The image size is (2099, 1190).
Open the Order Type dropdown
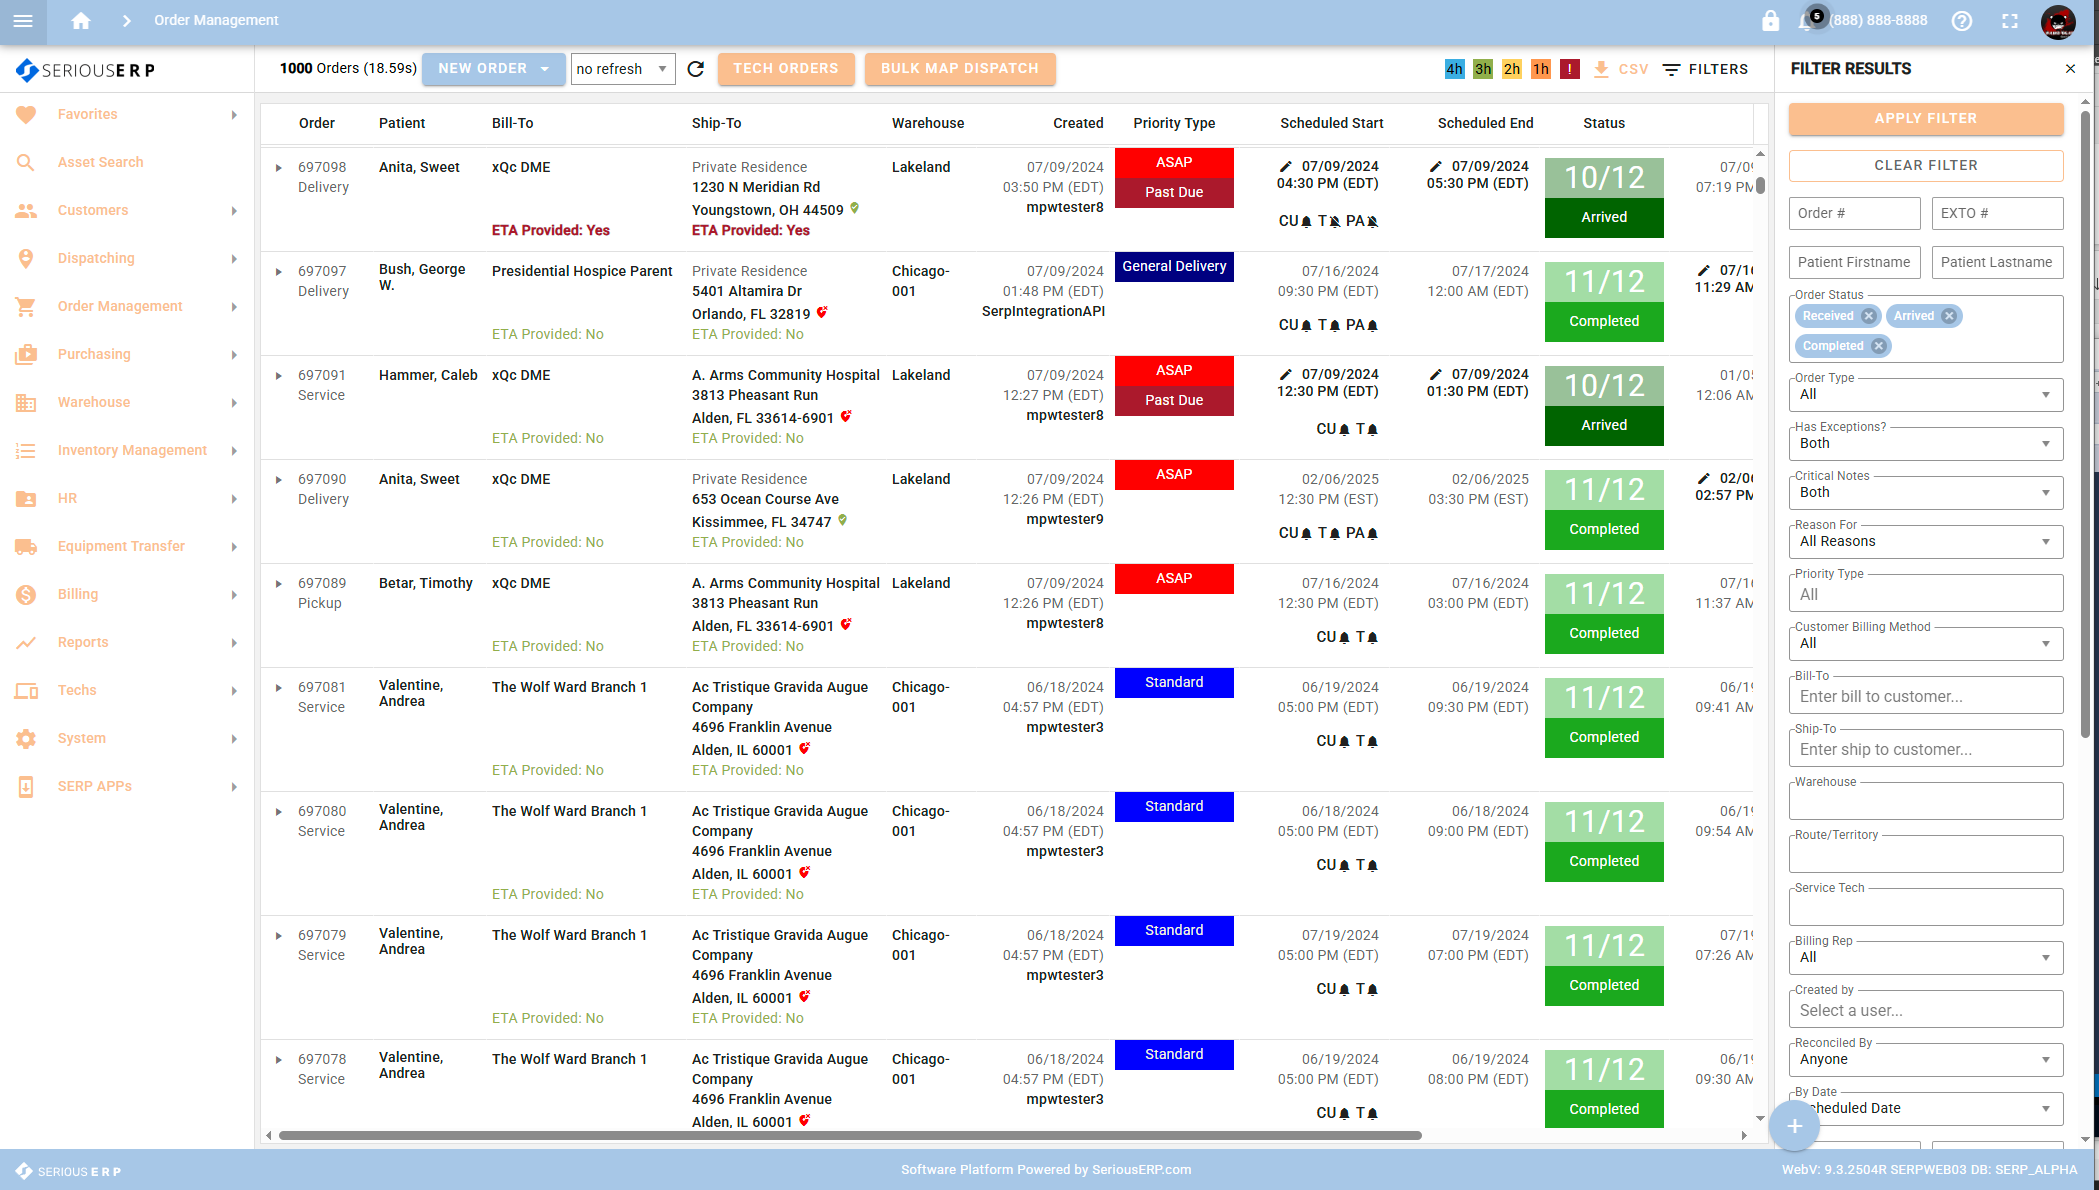(x=1925, y=395)
